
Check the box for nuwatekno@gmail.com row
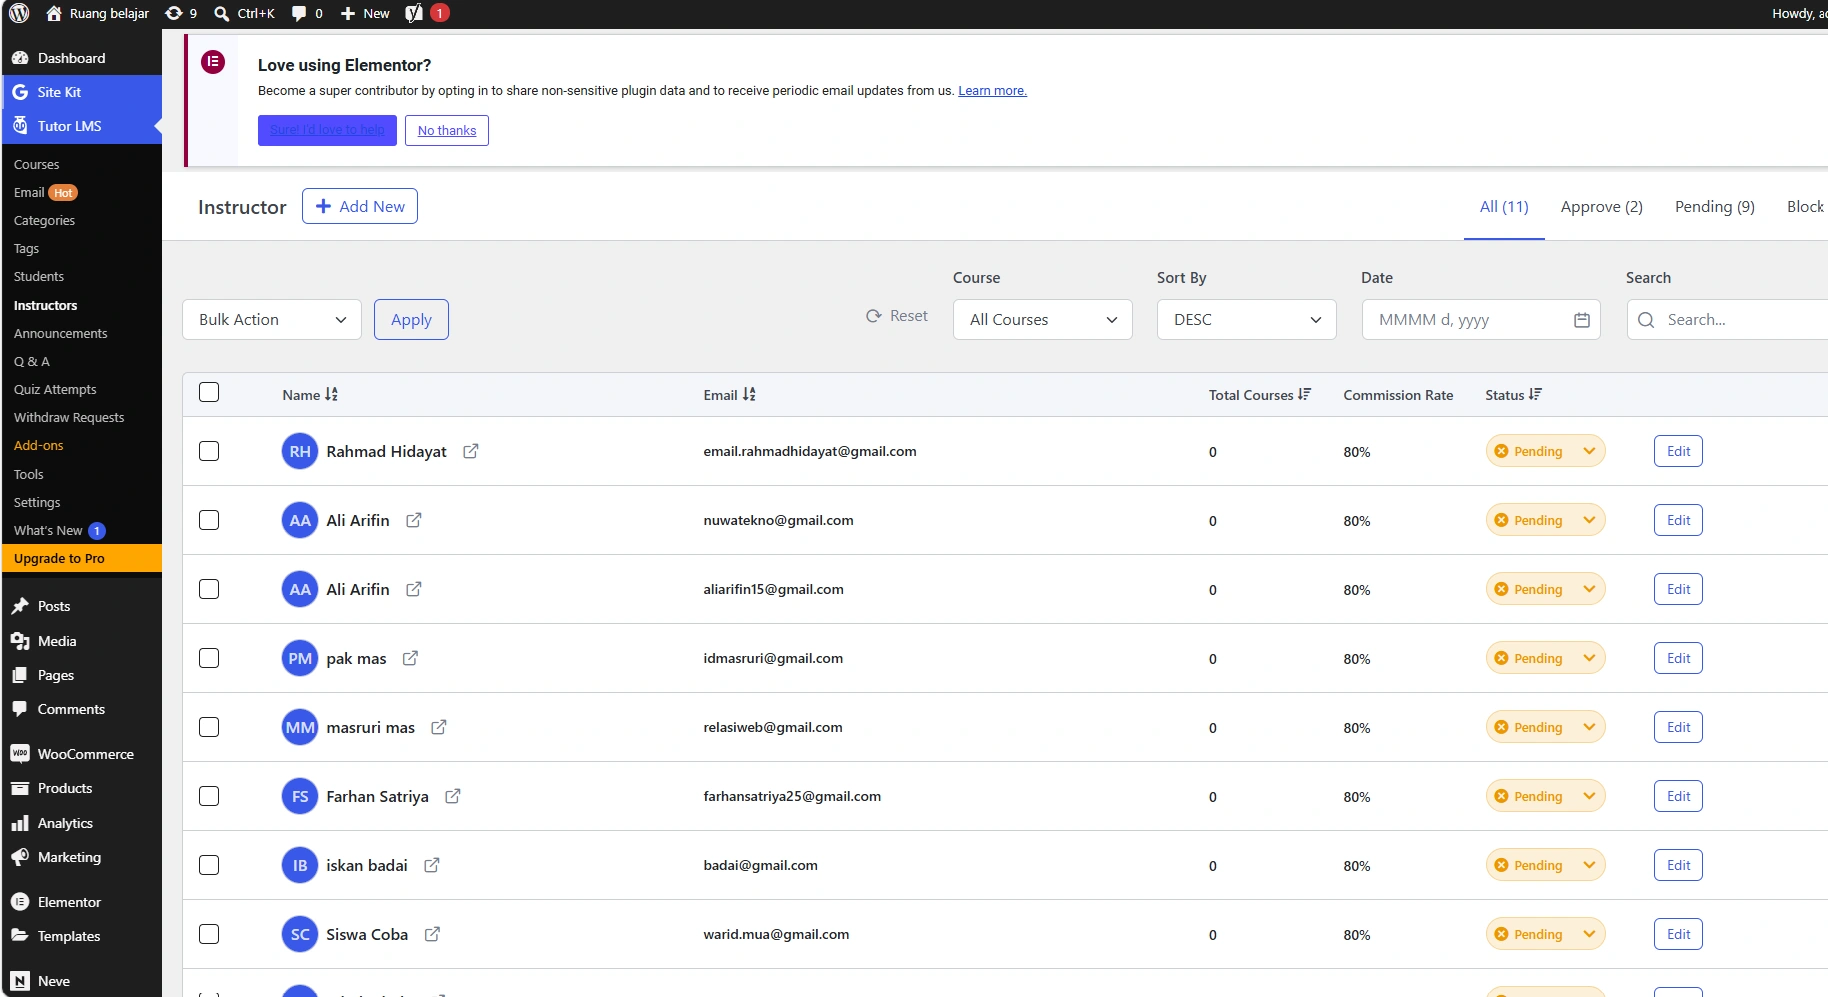(209, 520)
